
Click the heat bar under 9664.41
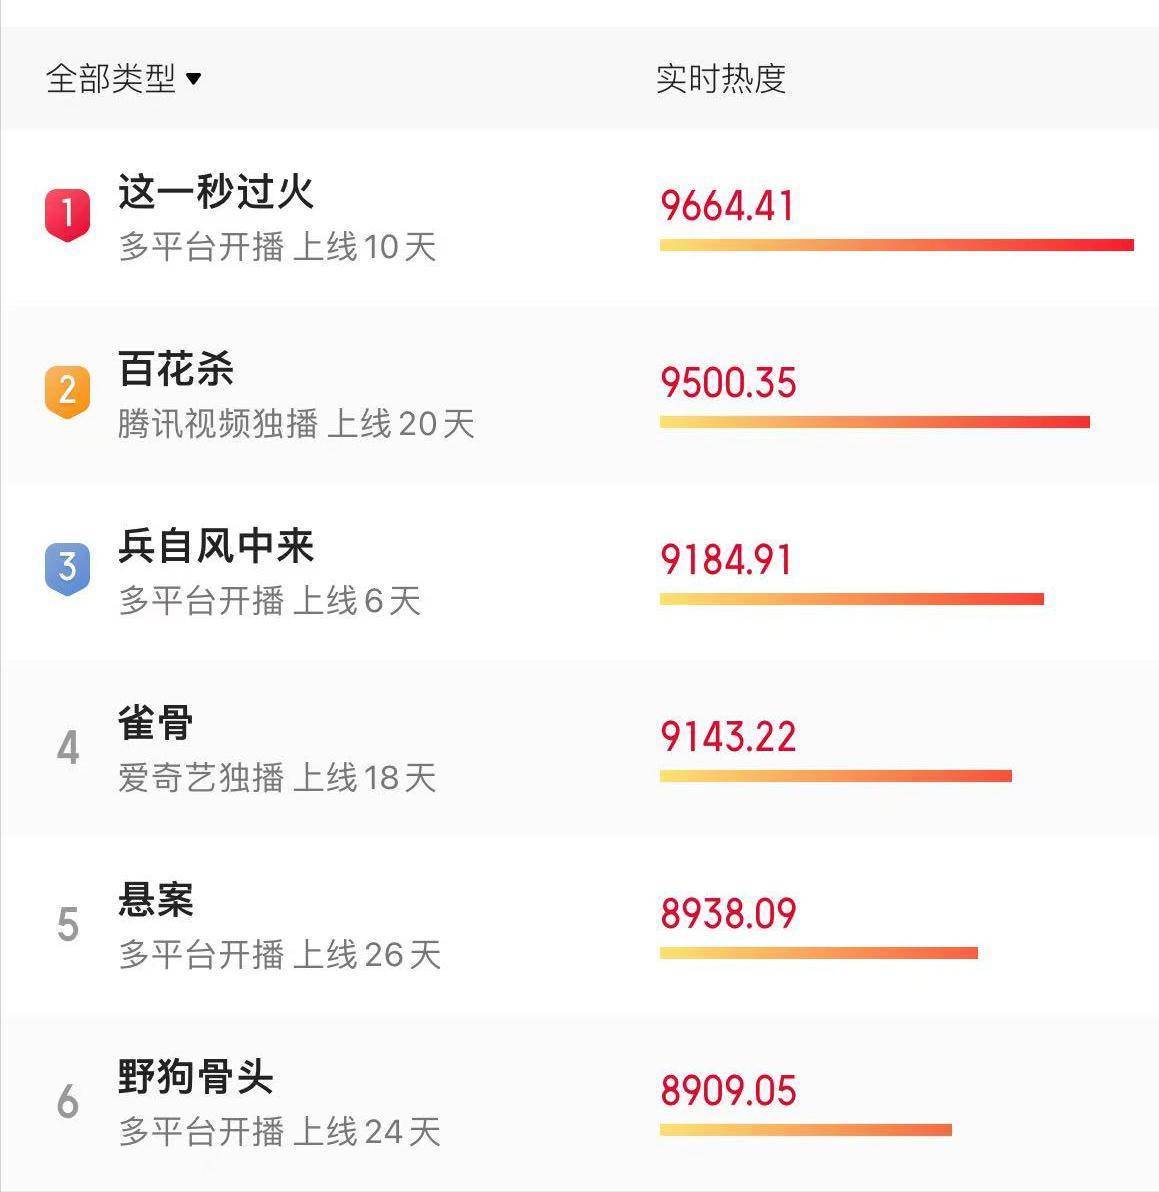tap(897, 245)
